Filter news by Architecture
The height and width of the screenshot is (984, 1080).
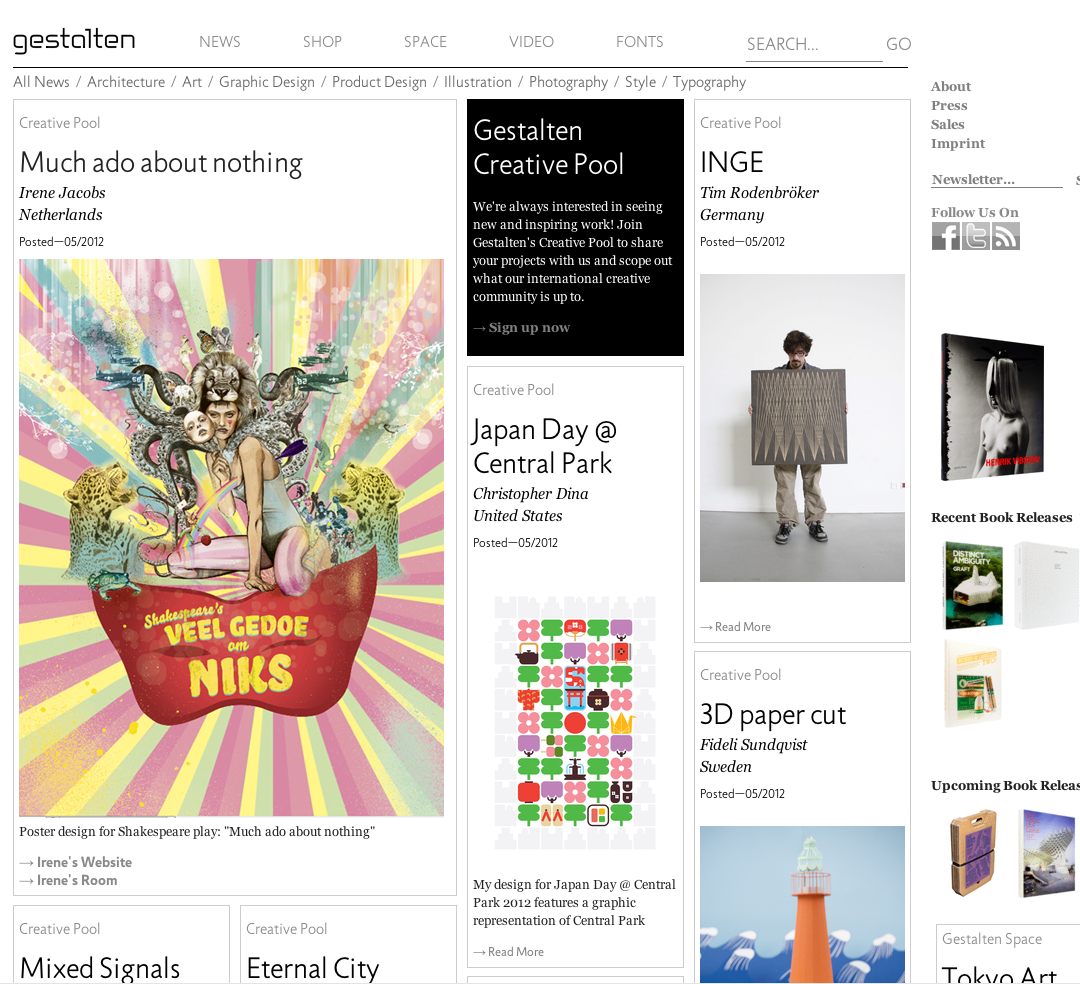[x=126, y=82]
